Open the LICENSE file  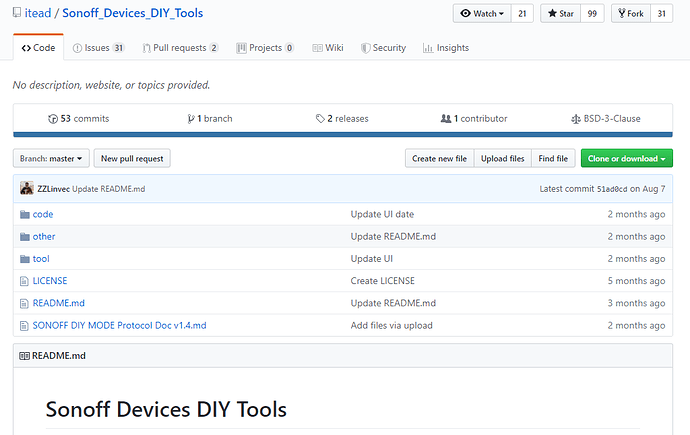(x=50, y=281)
